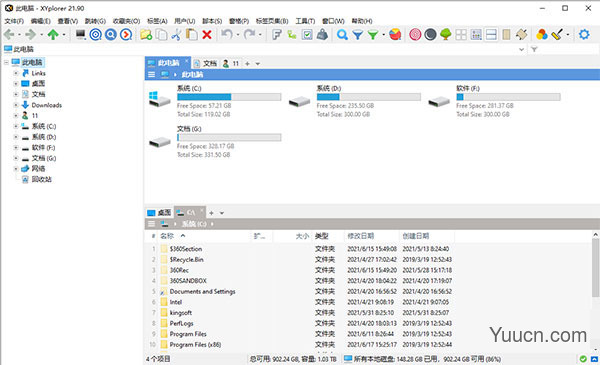Select the 回收站 tree item
The width and height of the screenshot is (600, 365).
(x=41, y=179)
